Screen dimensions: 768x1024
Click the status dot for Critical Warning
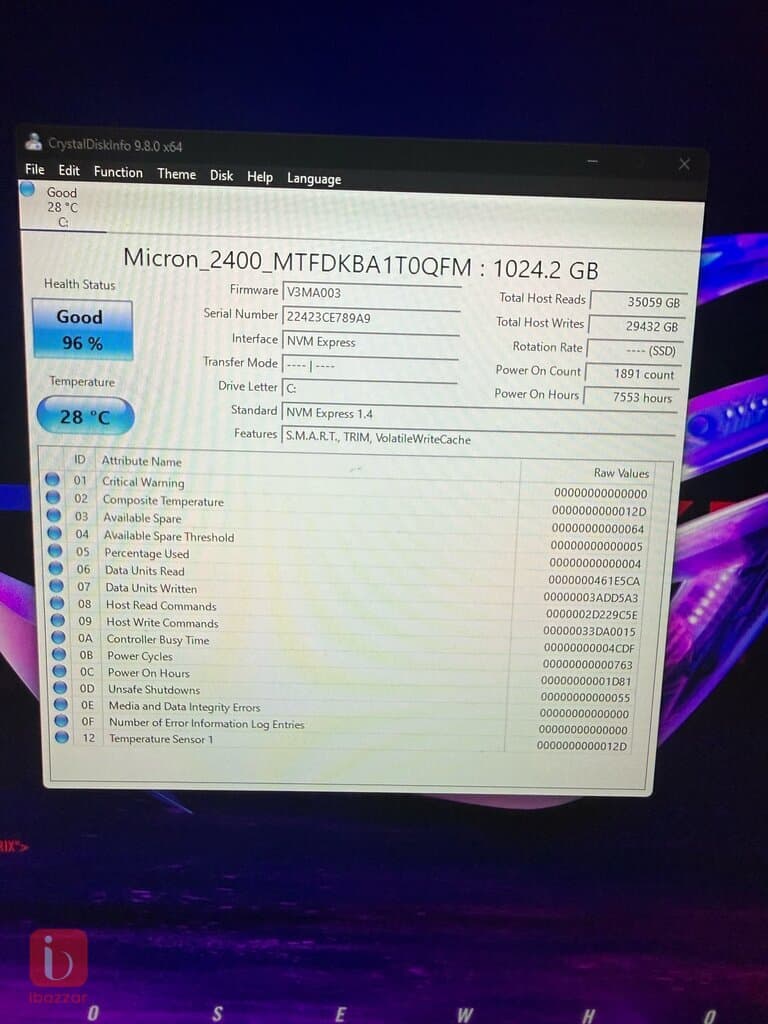[x=52, y=480]
